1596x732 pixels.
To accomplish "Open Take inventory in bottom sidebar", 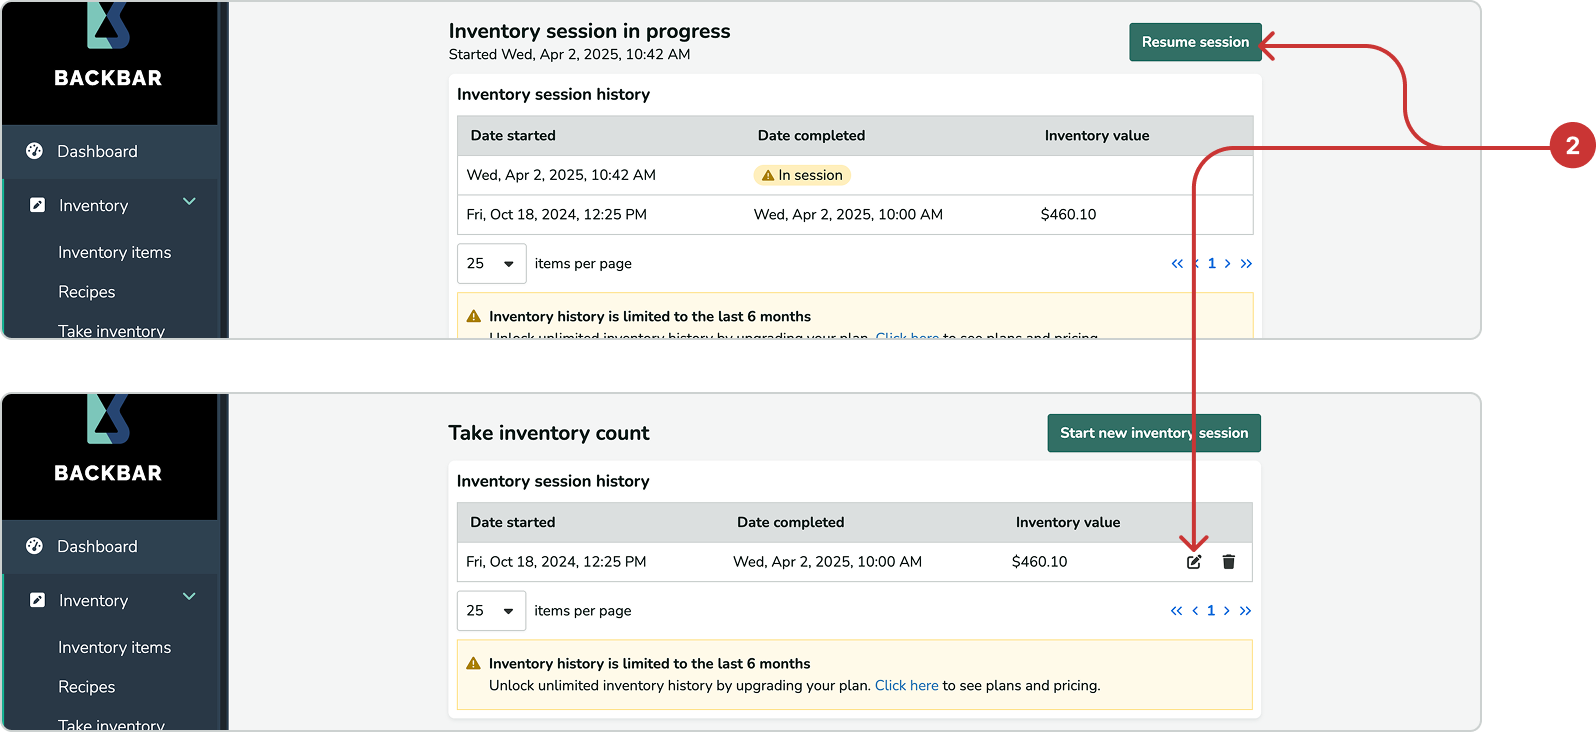I will click(x=112, y=724).
